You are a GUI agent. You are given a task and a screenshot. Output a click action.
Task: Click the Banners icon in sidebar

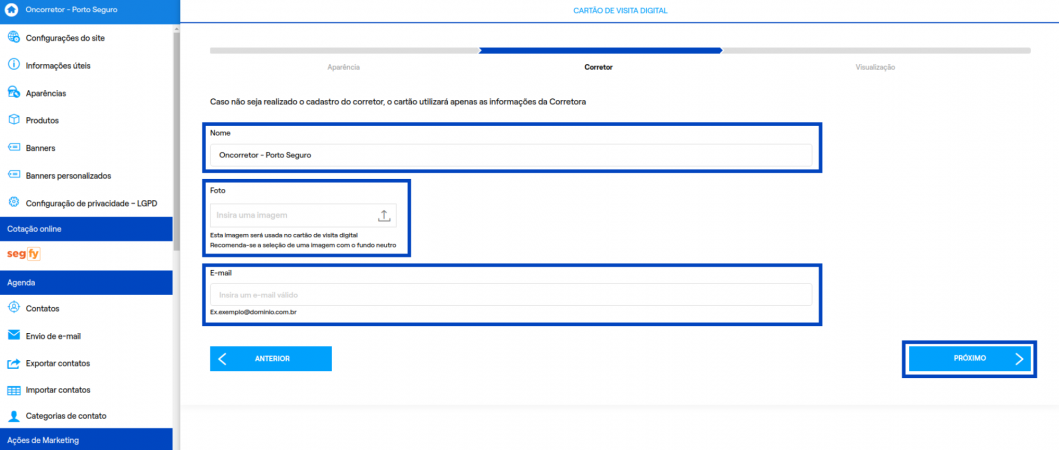(14, 147)
